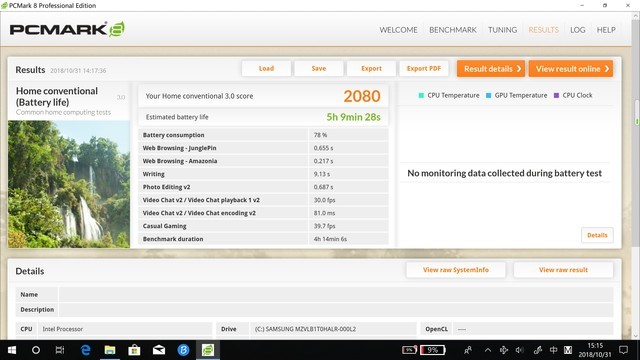Launch Microsoft Edge from the taskbar
This screenshot has height=360, width=640.
(x=85, y=350)
